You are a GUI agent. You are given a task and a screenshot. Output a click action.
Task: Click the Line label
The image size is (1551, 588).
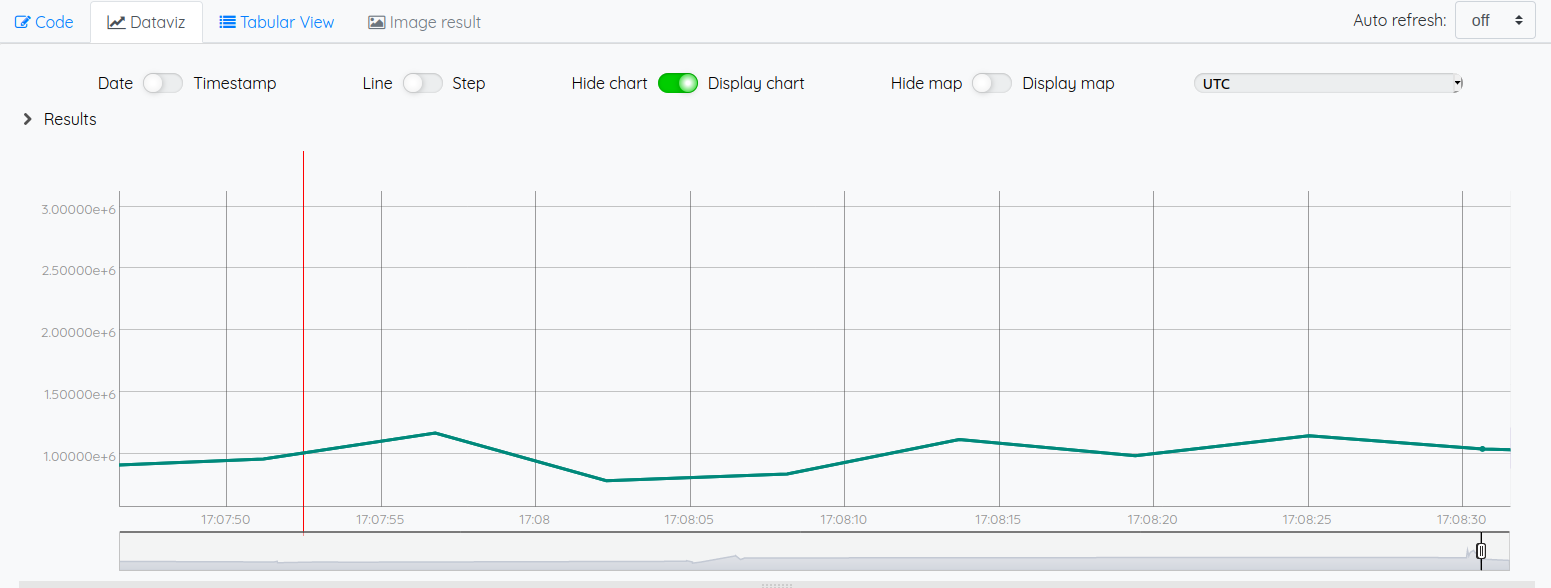377,83
